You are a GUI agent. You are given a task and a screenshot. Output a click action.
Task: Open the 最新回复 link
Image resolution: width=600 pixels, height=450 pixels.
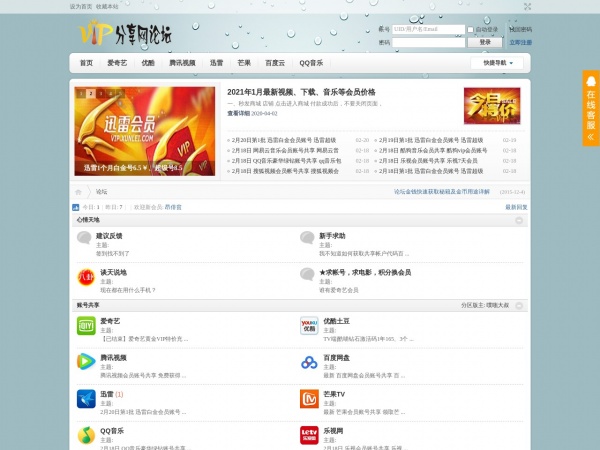click(516, 207)
